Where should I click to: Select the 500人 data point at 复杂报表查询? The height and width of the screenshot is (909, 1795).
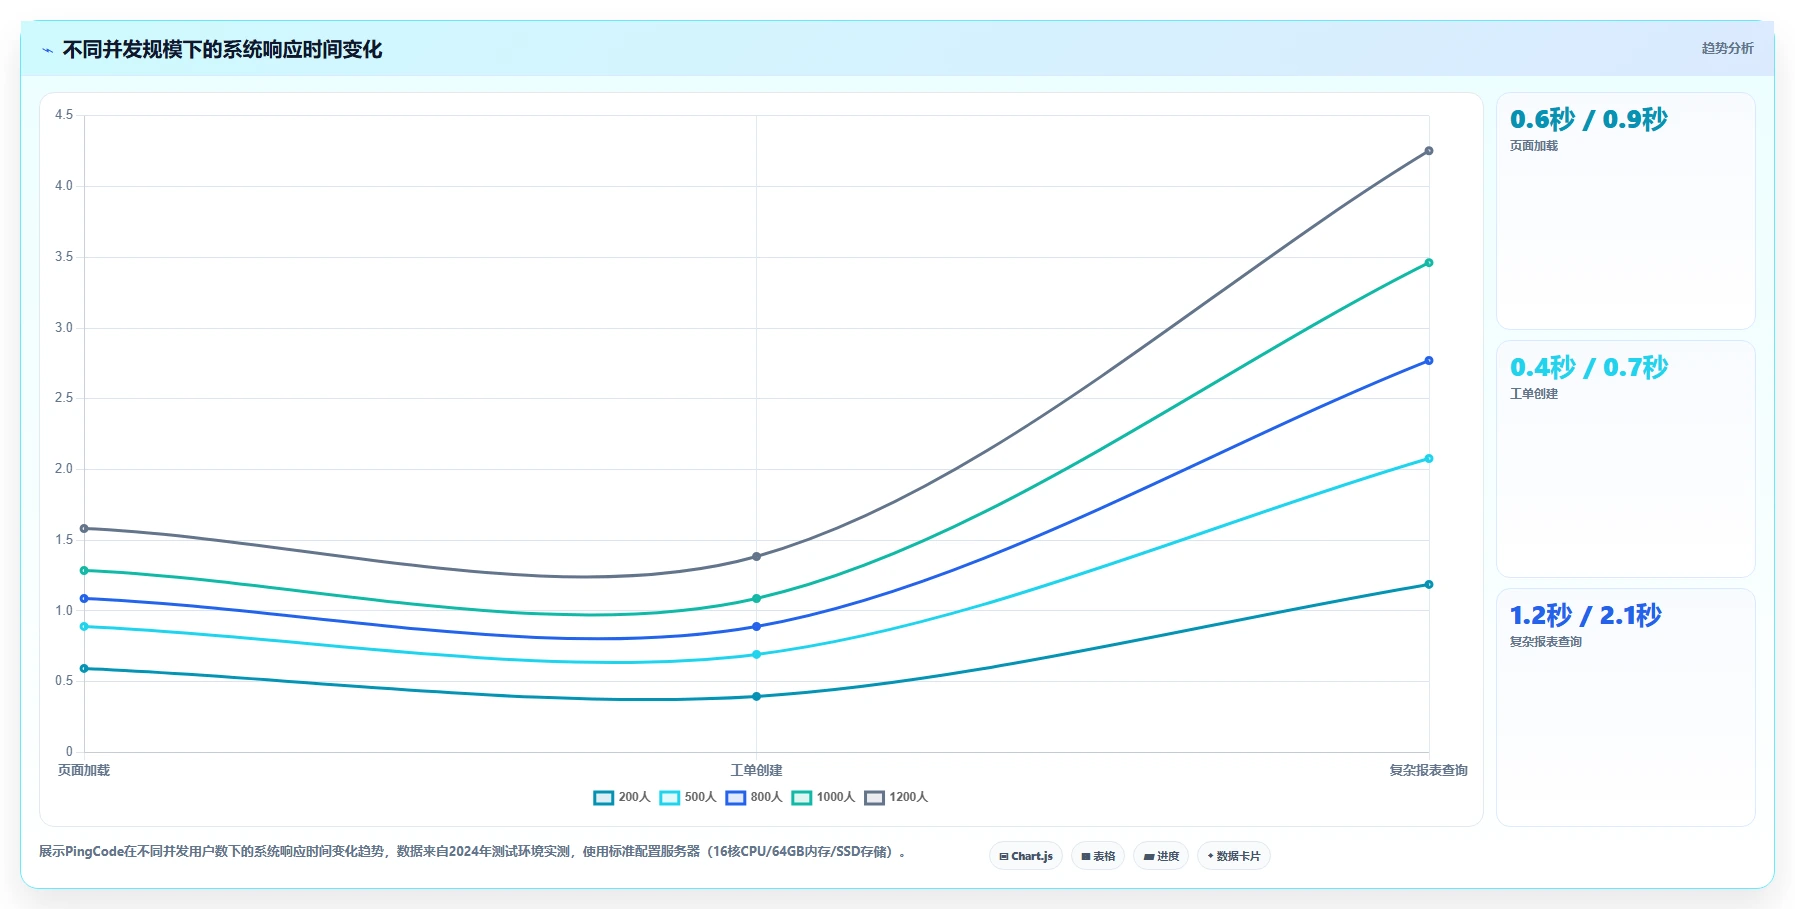pyautogui.click(x=1428, y=459)
